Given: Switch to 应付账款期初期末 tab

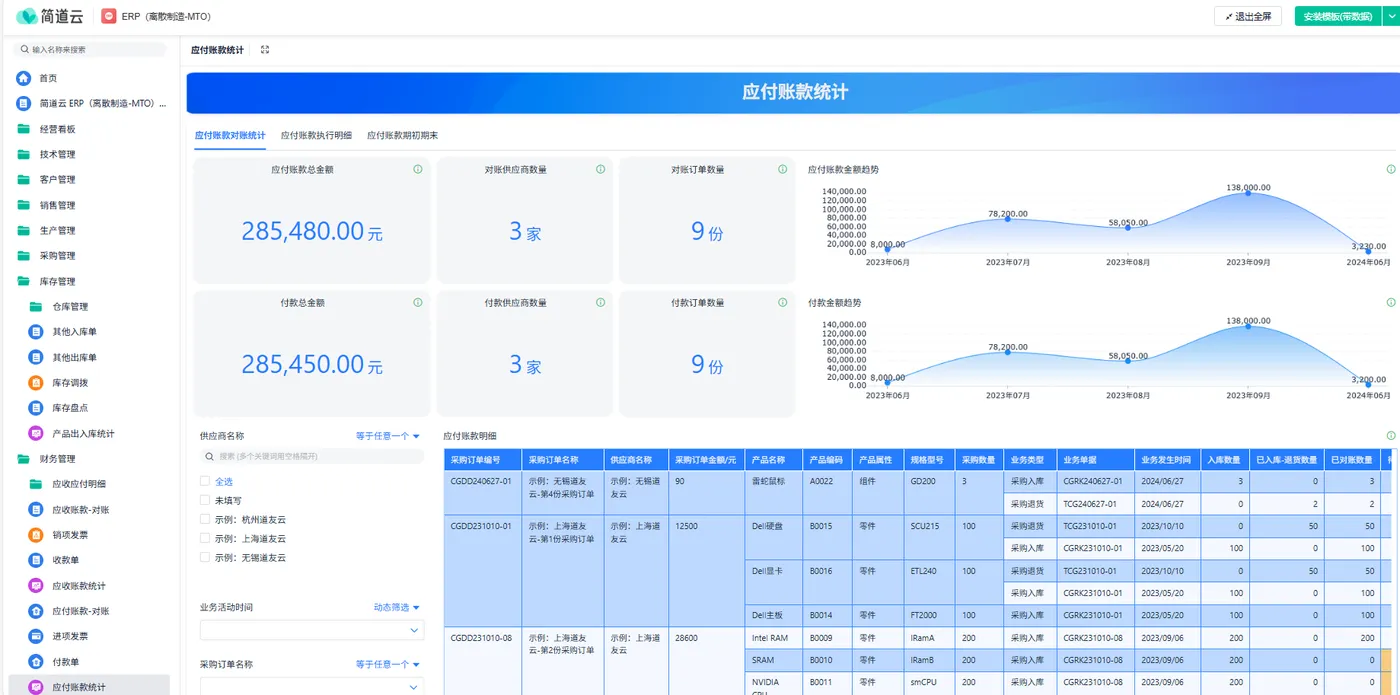Looking at the screenshot, I should (x=402, y=135).
